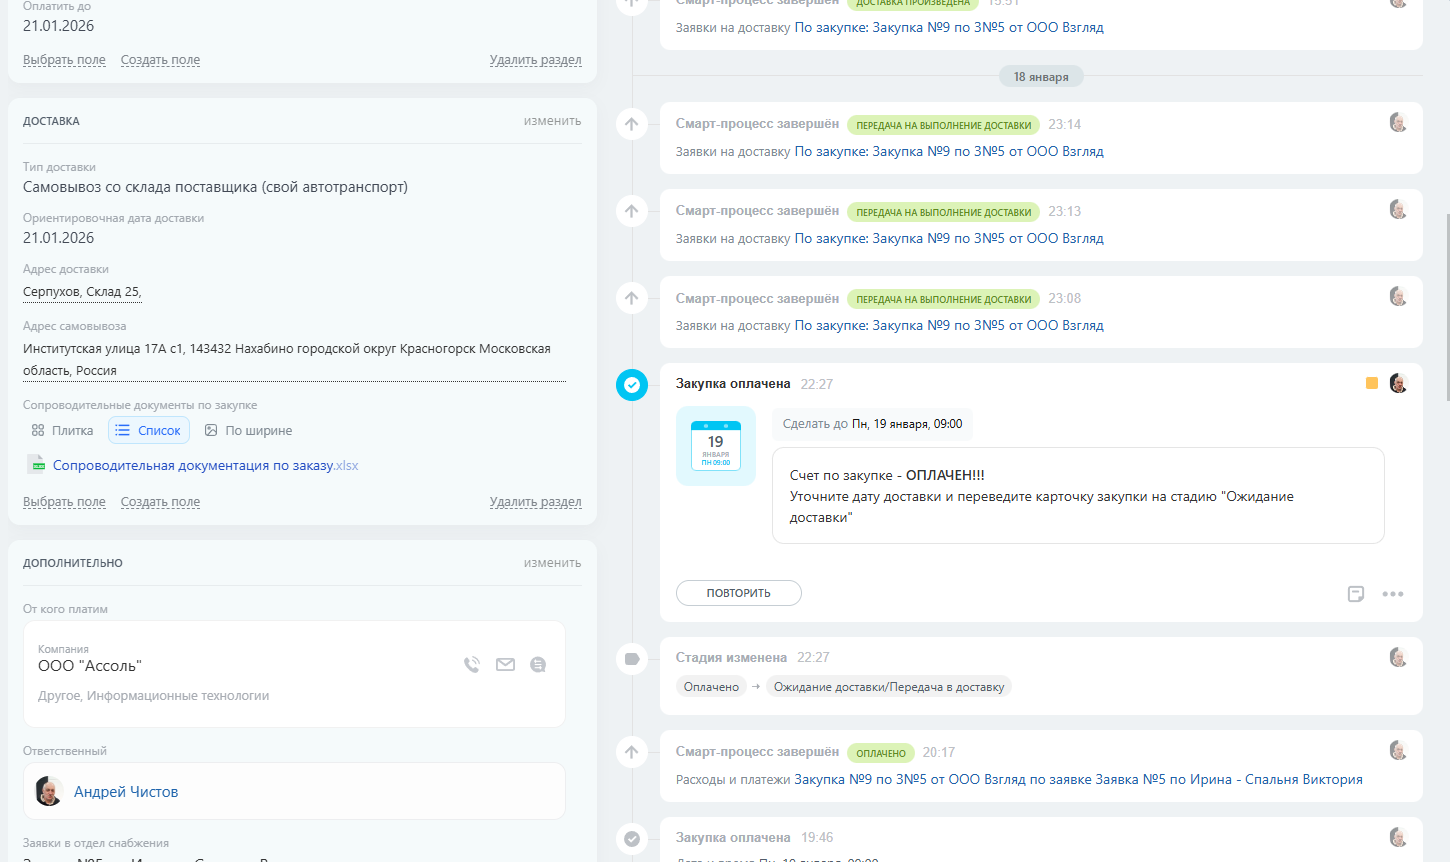Image resolution: width=1450 pixels, height=862 pixels.
Task: Switch documents view to Плитка
Action: coord(62,431)
